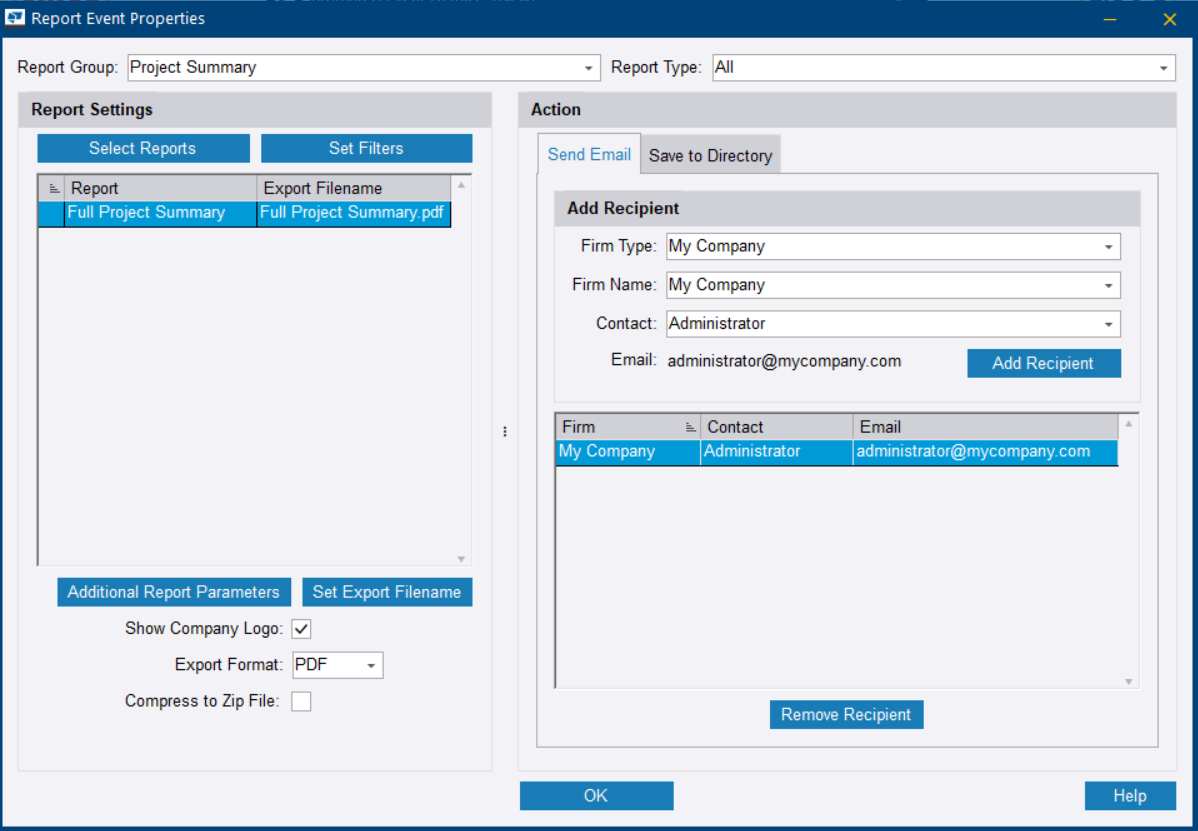Expand the Report Type dropdown
This screenshot has height=831, width=1198.
click(x=1163, y=68)
